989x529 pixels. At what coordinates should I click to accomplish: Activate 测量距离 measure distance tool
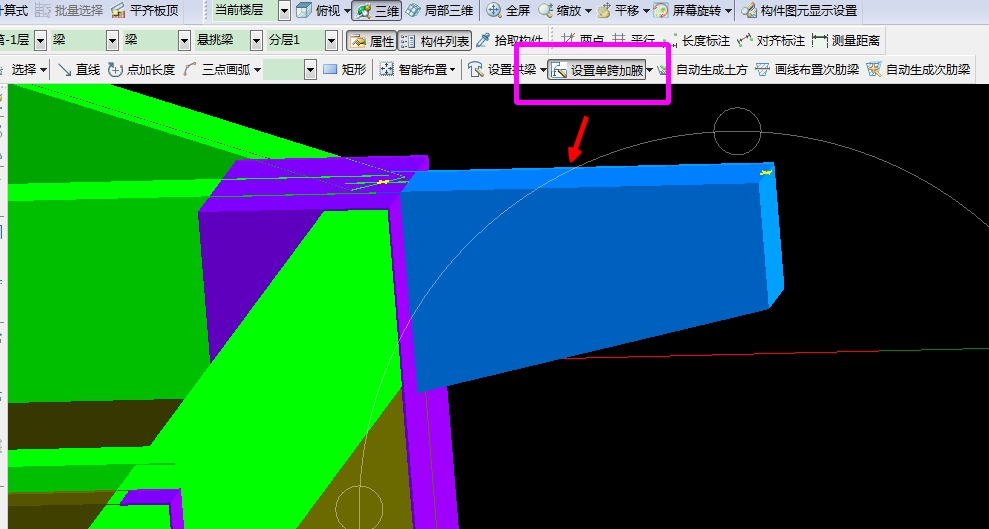tap(846, 41)
